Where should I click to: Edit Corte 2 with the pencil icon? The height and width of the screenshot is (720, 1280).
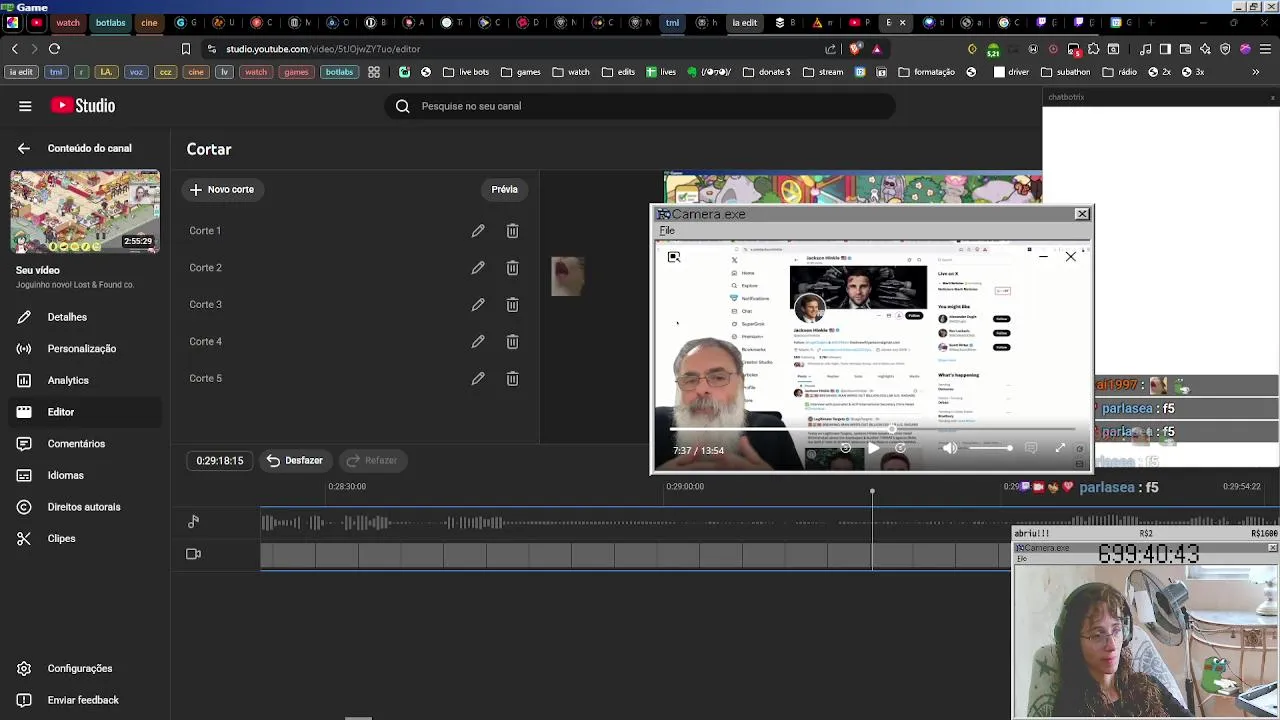pyautogui.click(x=478, y=268)
